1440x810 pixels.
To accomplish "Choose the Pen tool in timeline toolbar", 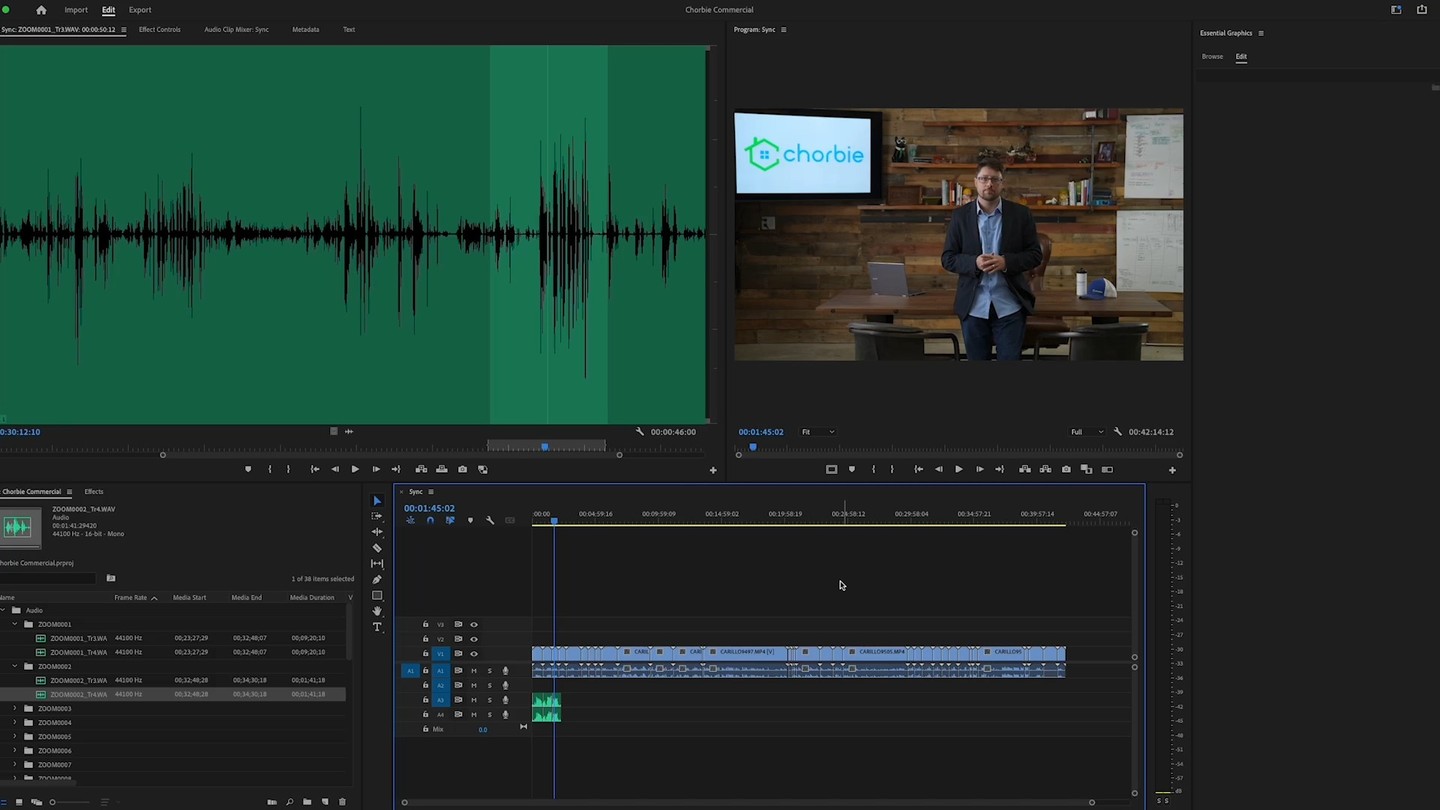I will tap(378, 579).
